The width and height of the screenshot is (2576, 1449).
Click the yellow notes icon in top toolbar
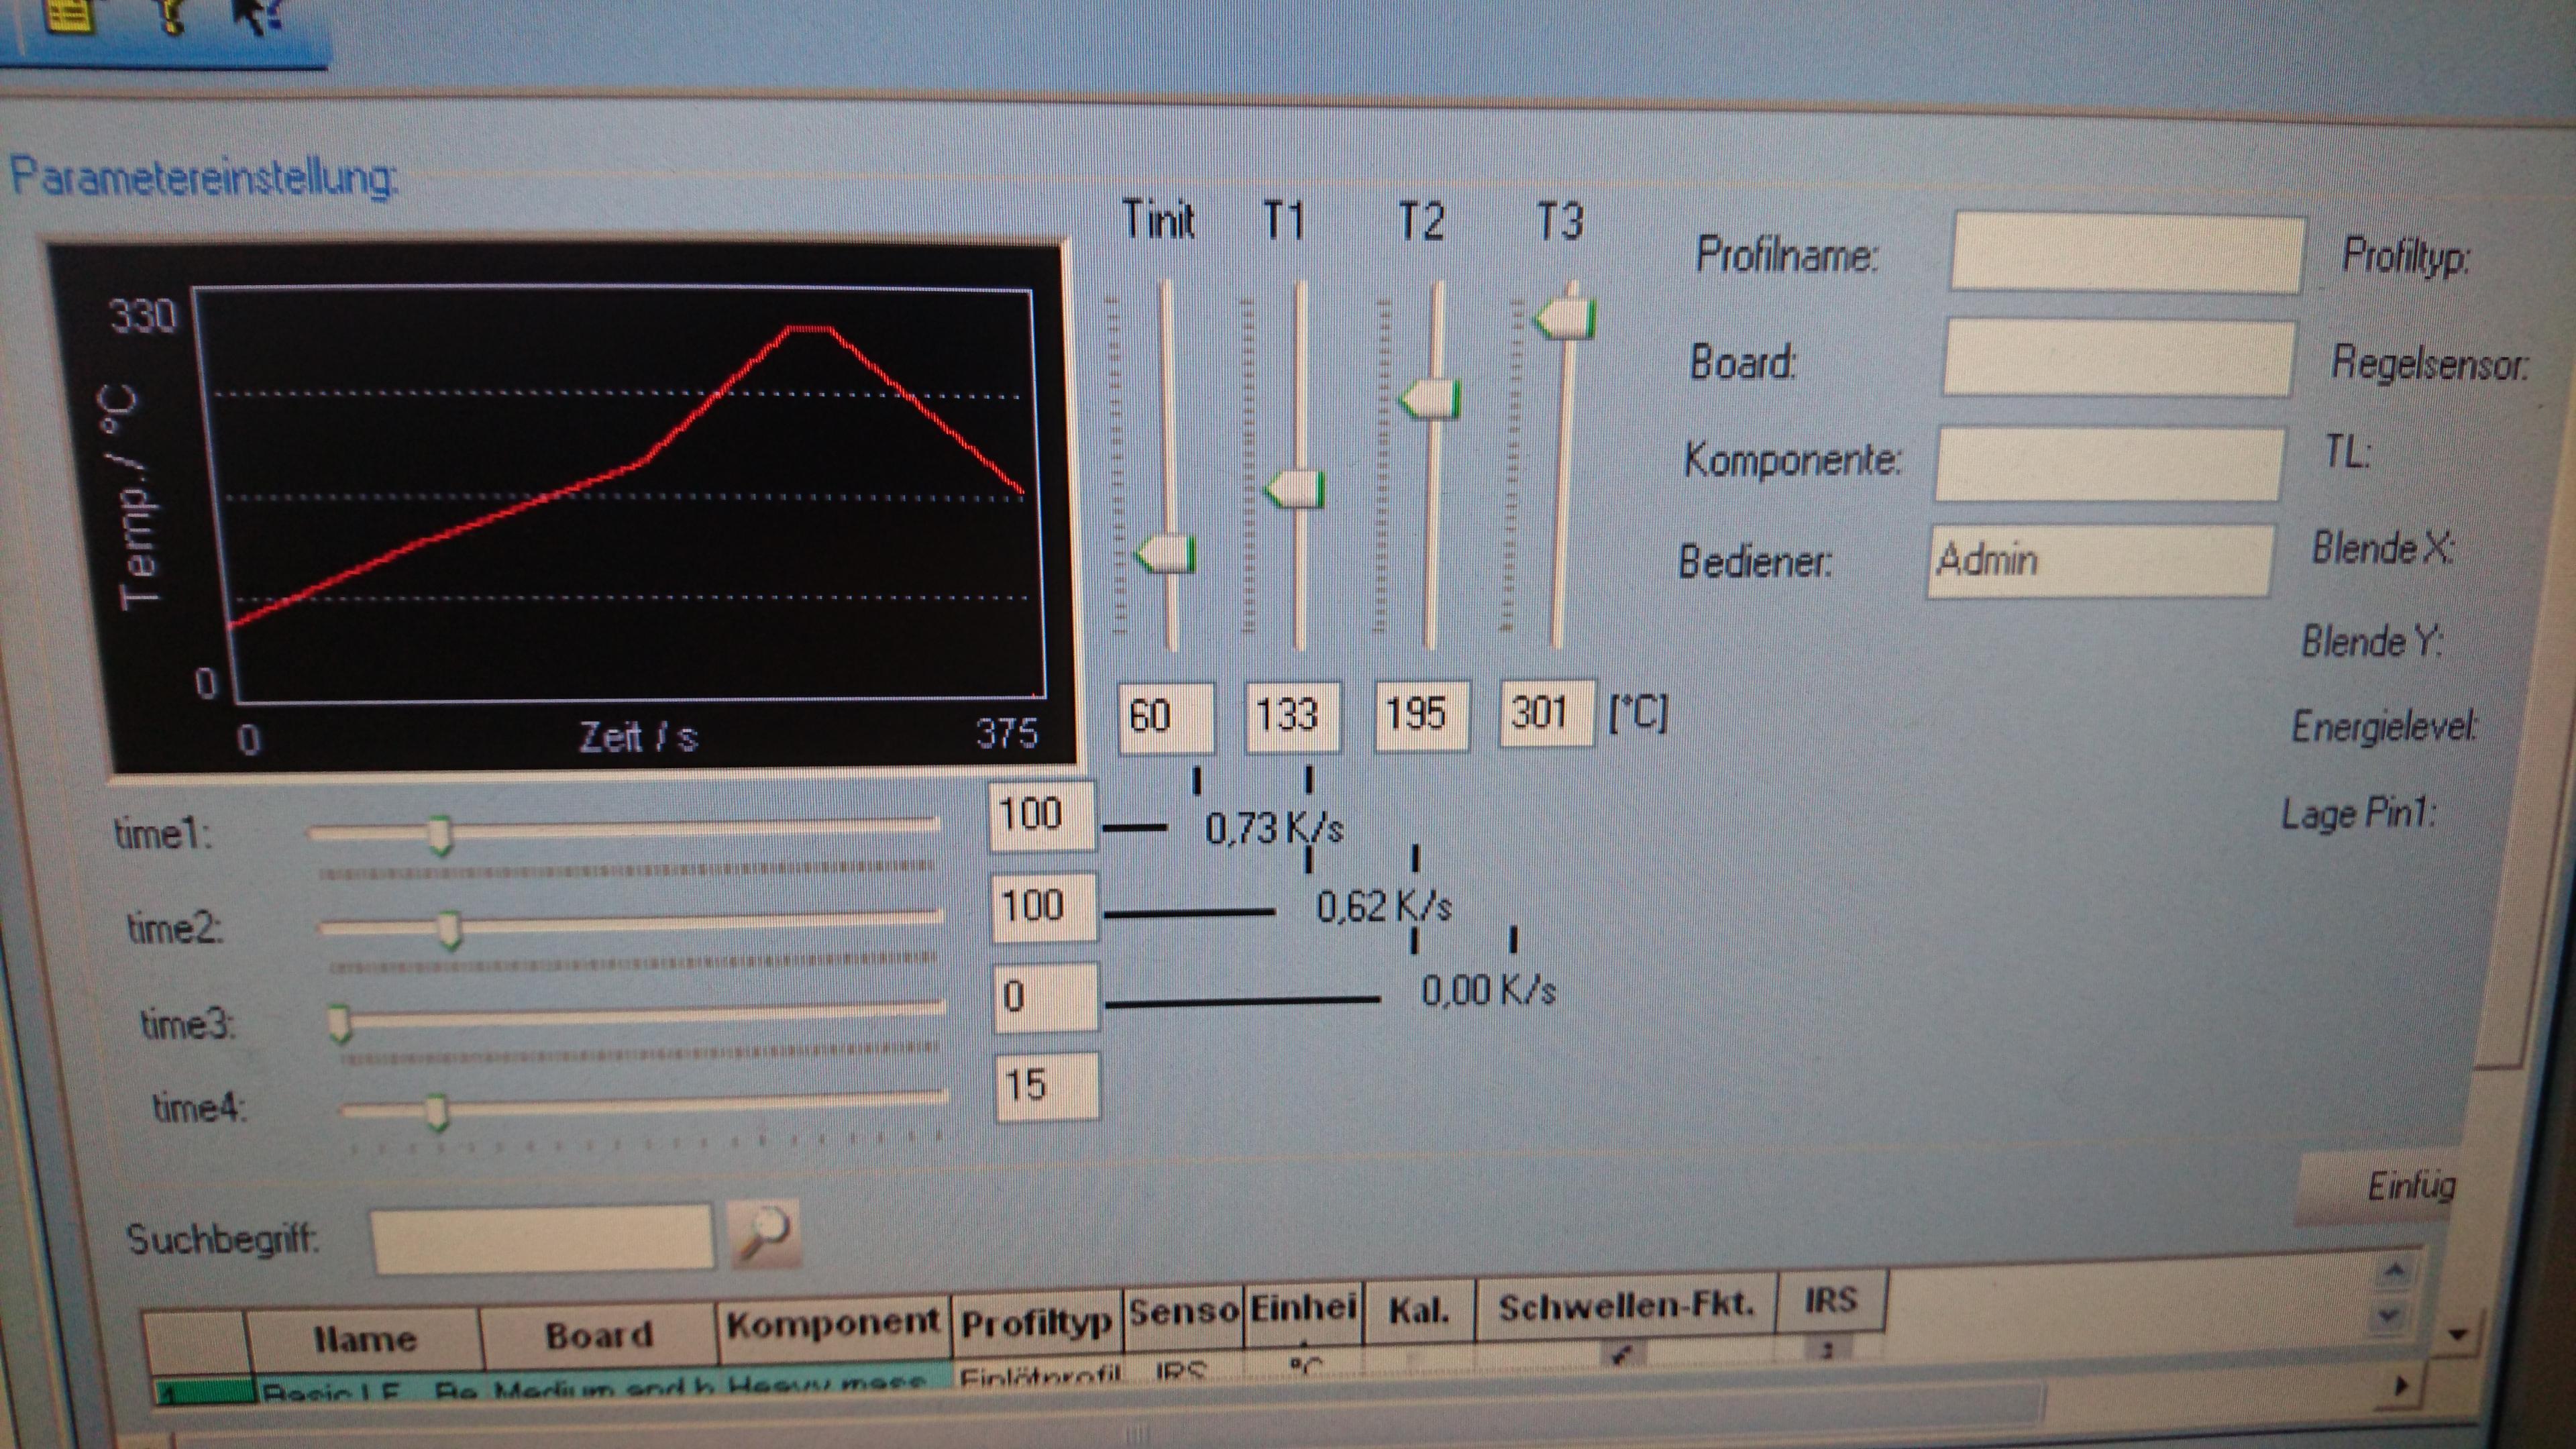(x=70, y=14)
